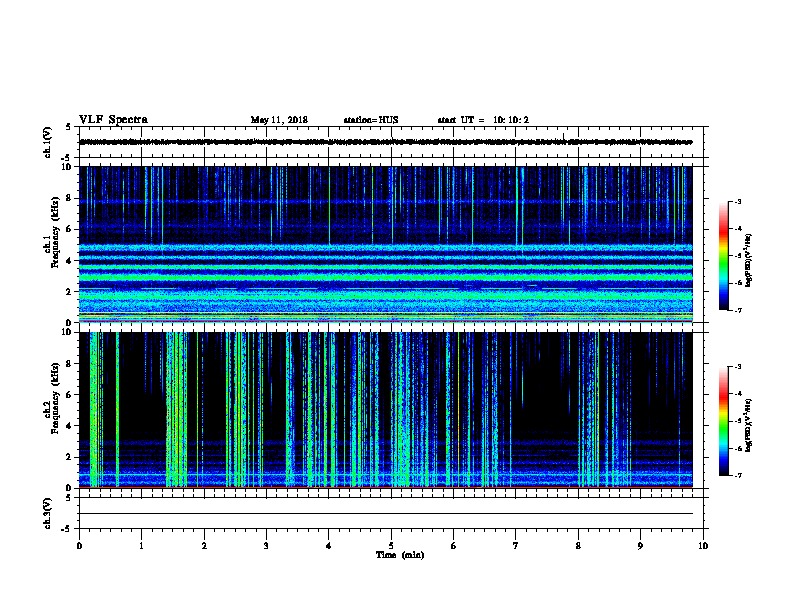Click the 'VLF Spectra' plot title
This screenshot has height=612, width=792.
click(x=113, y=120)
